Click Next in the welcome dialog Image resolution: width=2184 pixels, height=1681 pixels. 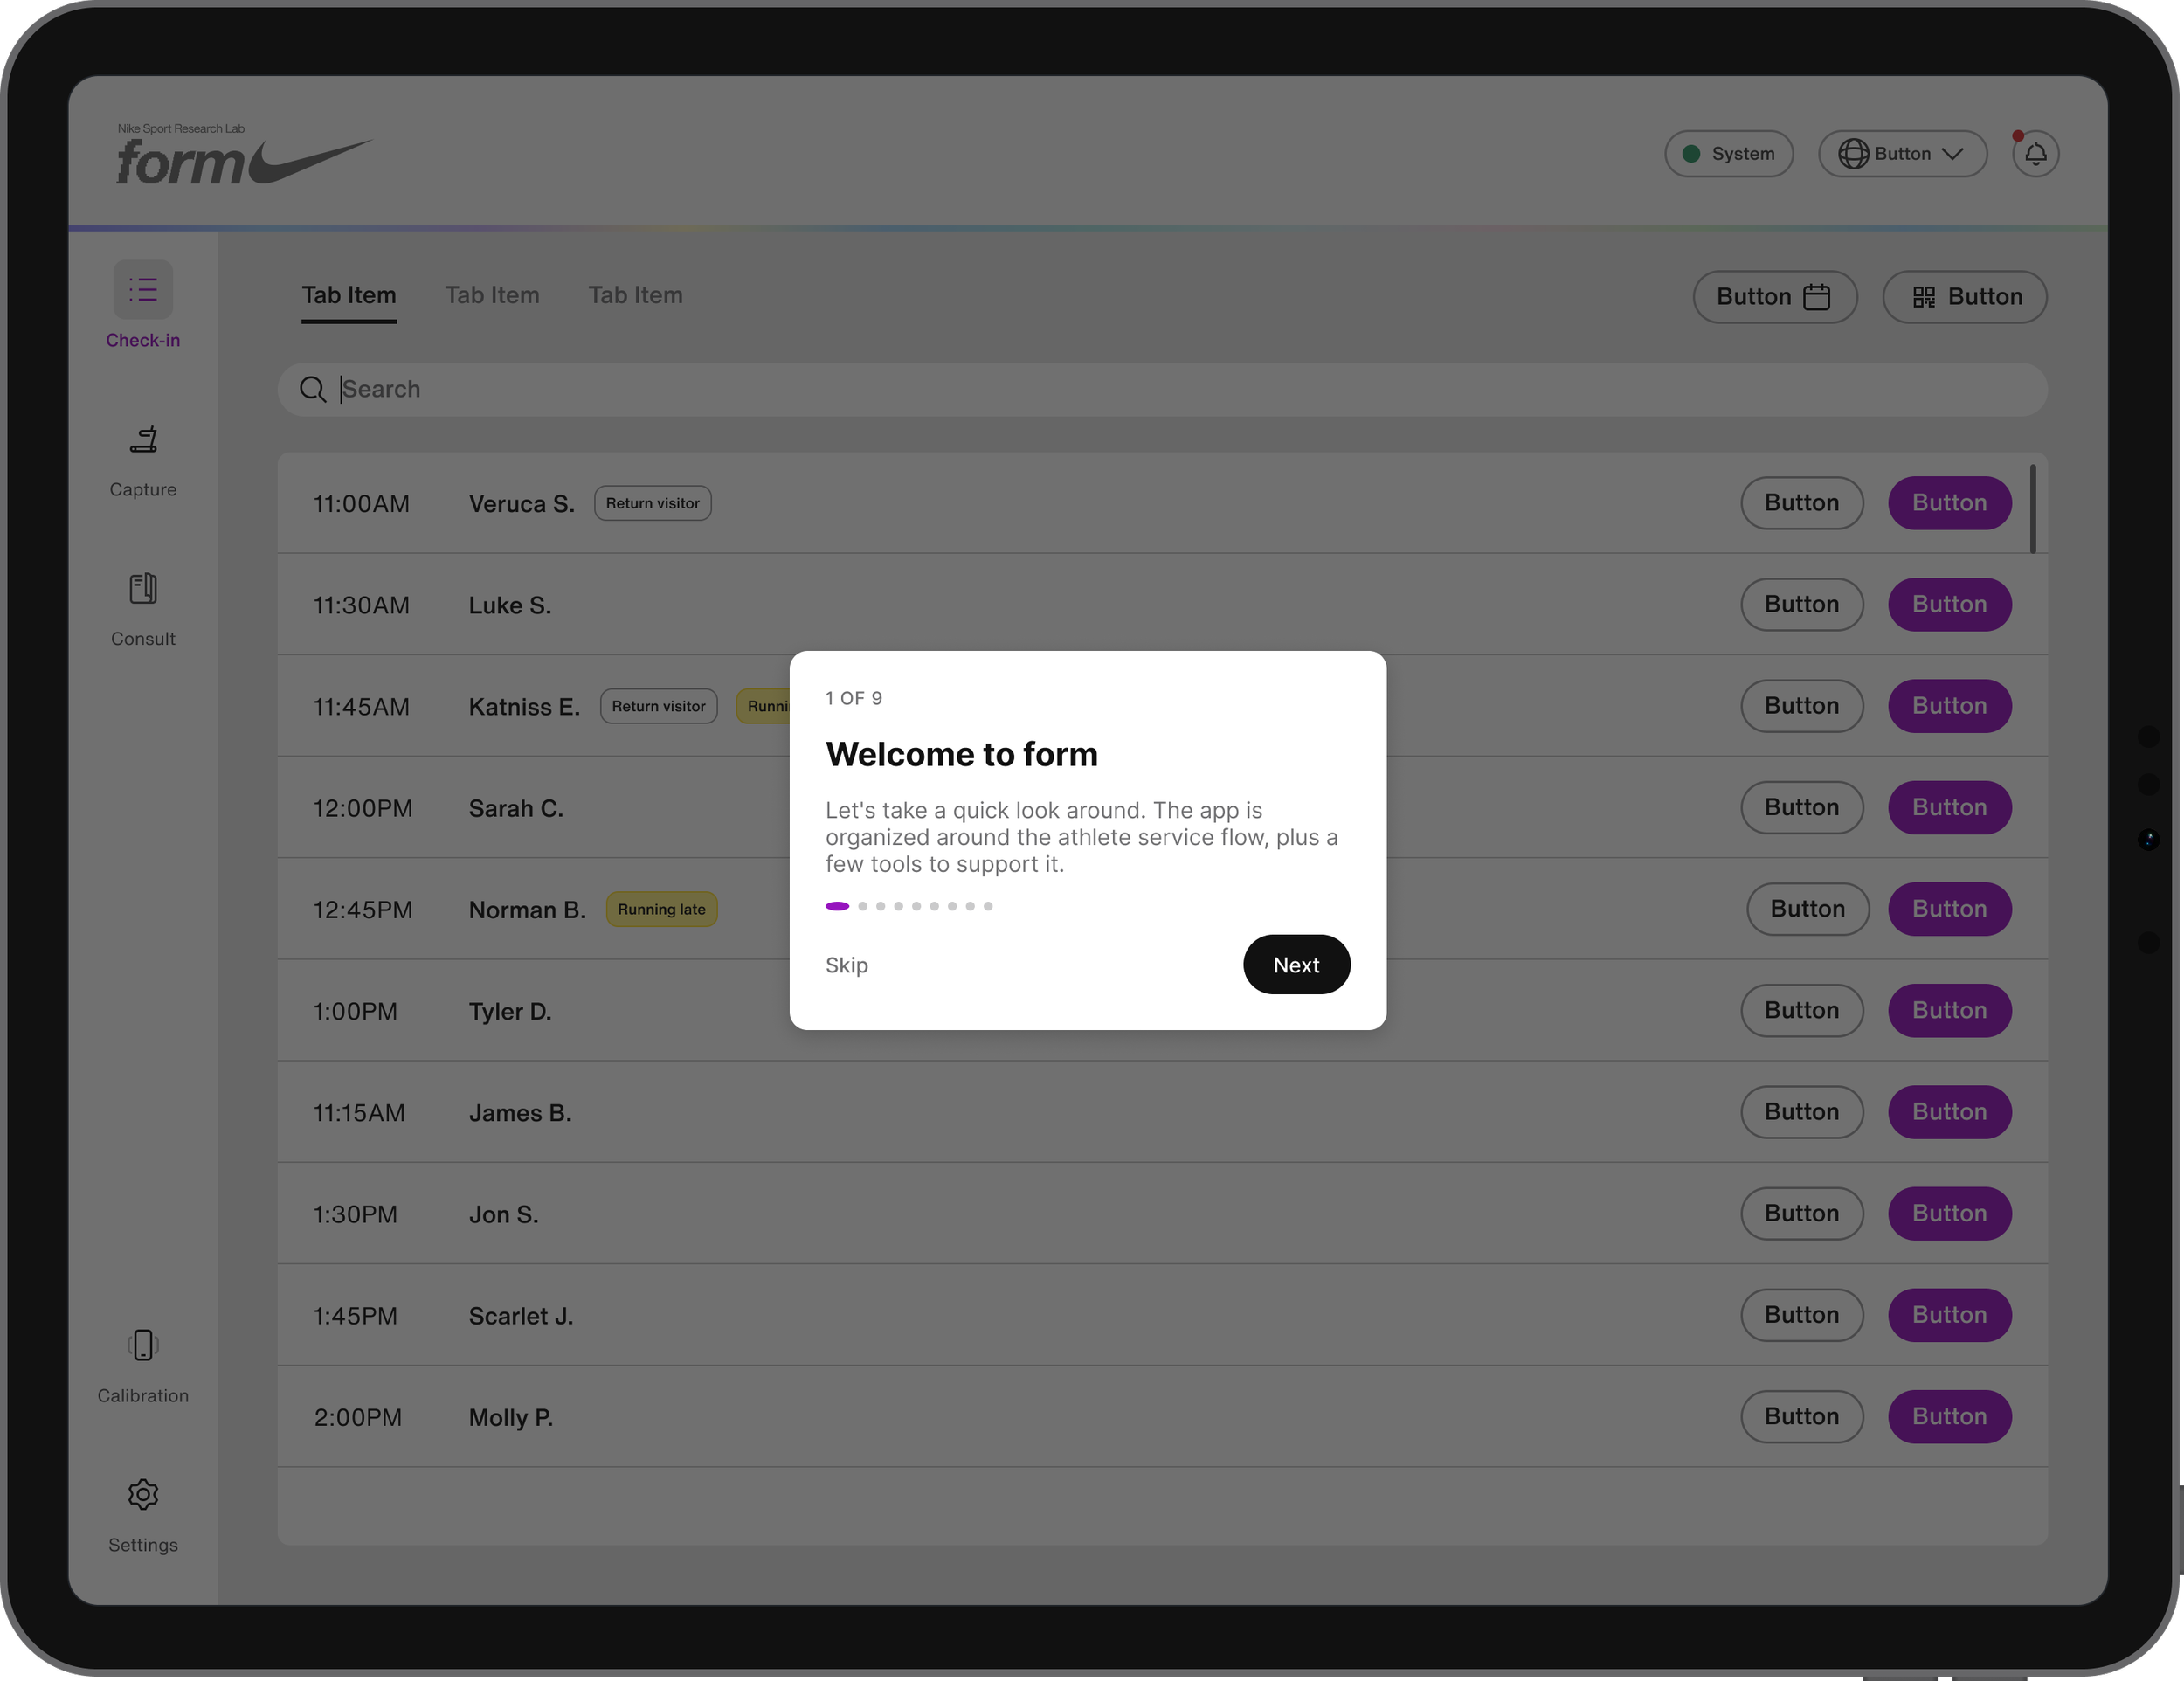tap(1296, 965)
